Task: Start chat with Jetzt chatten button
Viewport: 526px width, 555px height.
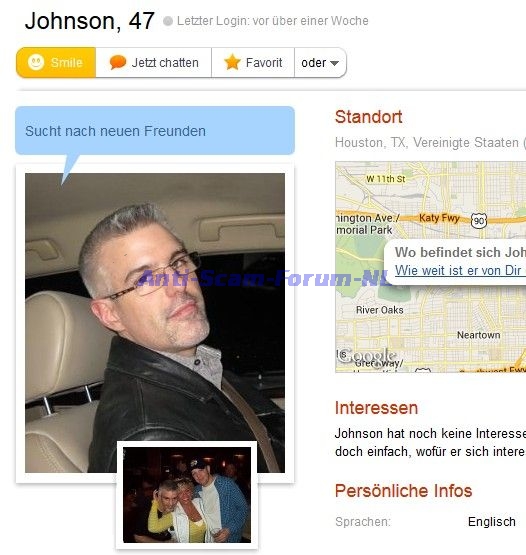Action: tap(154, 63)
